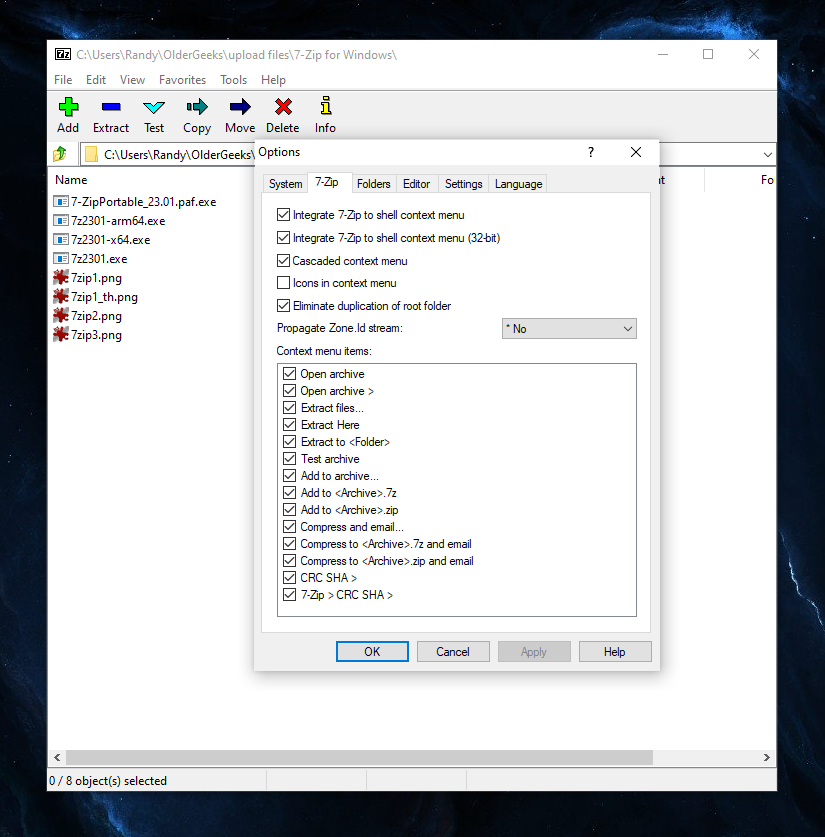Click the Apply button
The height and width of the screenshot is (837, 825).
tap(534, 652)
